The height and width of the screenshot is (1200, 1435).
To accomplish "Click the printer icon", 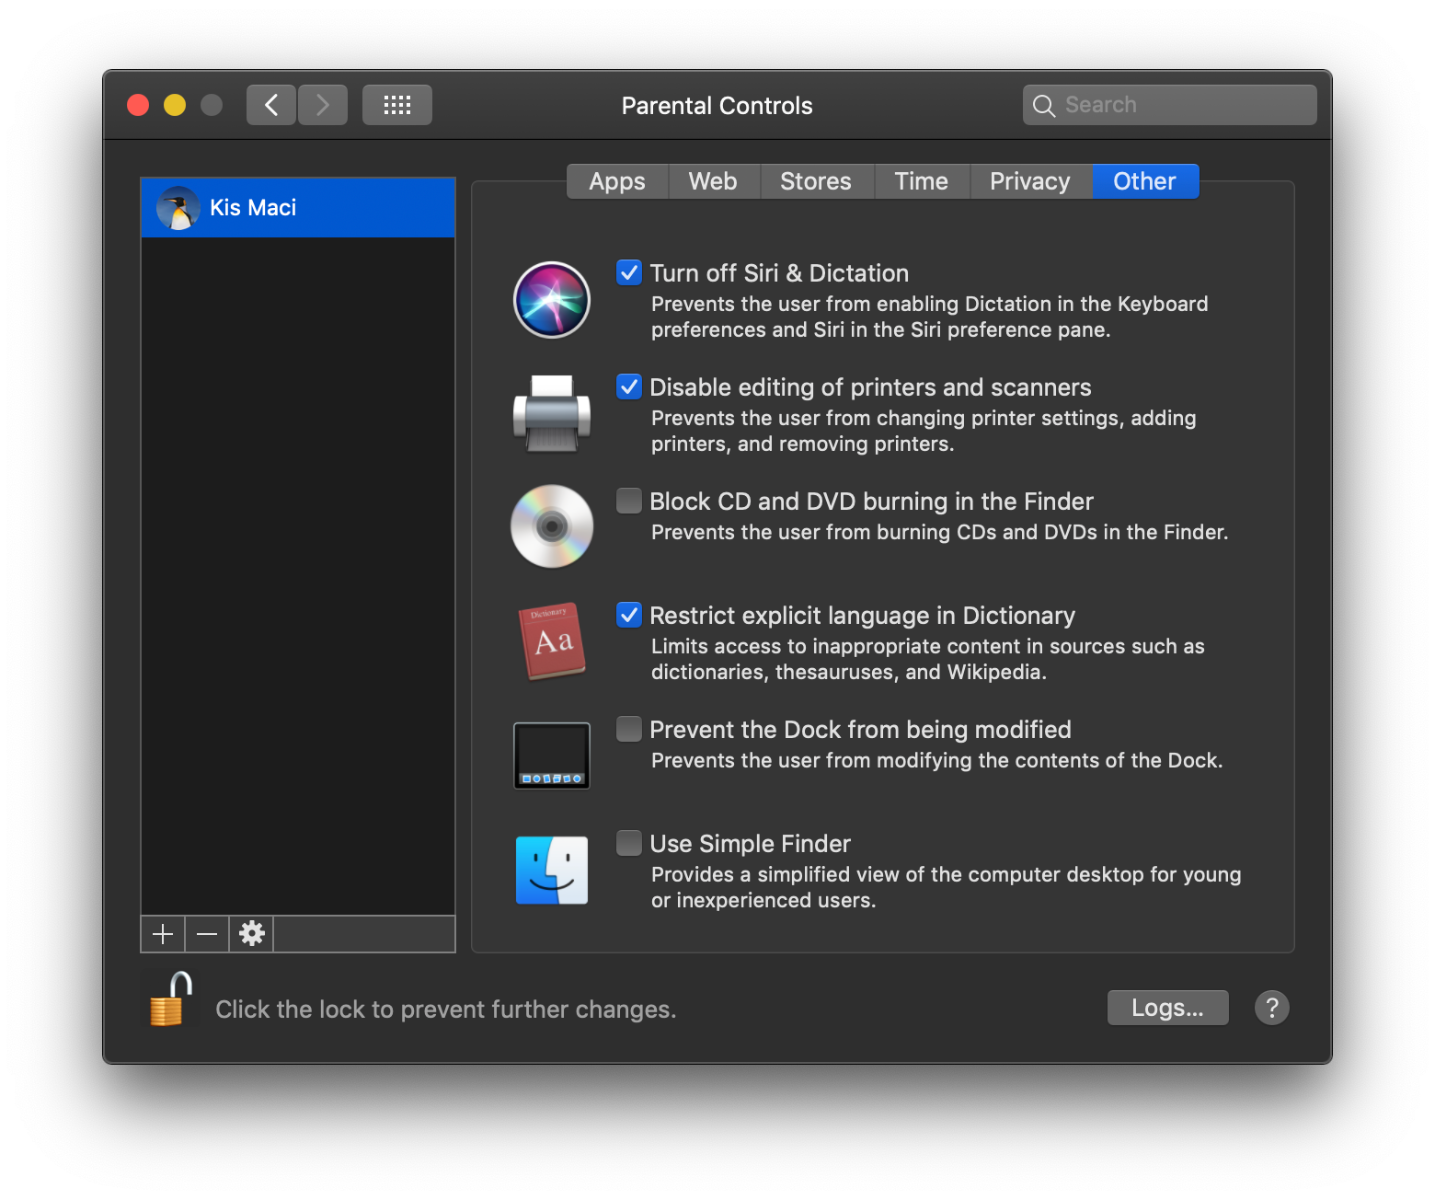I will click(x=551, y=413).
